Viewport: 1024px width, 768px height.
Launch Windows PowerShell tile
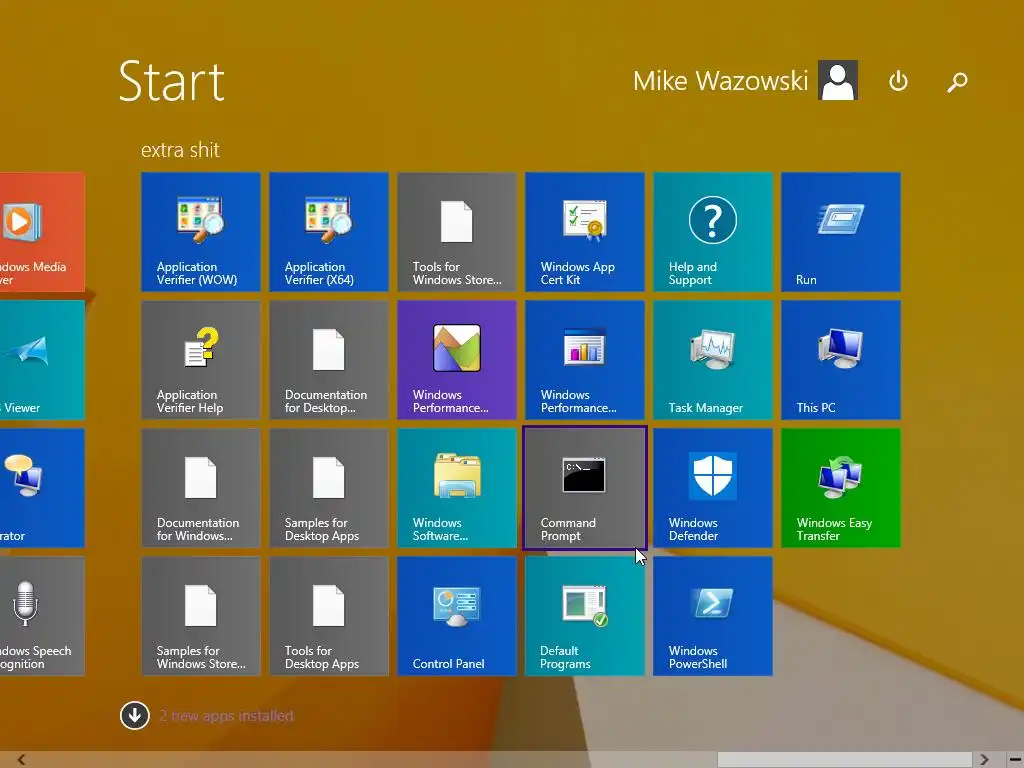pos(712,616)
